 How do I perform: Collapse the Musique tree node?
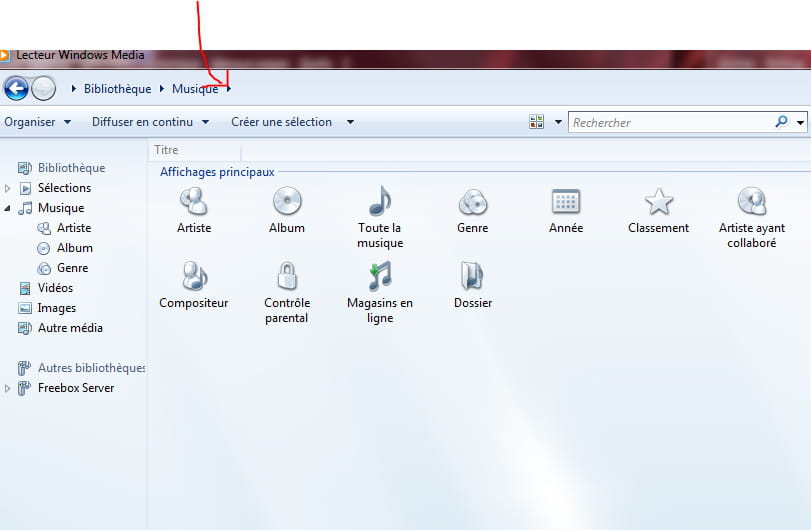click(7, 208)
